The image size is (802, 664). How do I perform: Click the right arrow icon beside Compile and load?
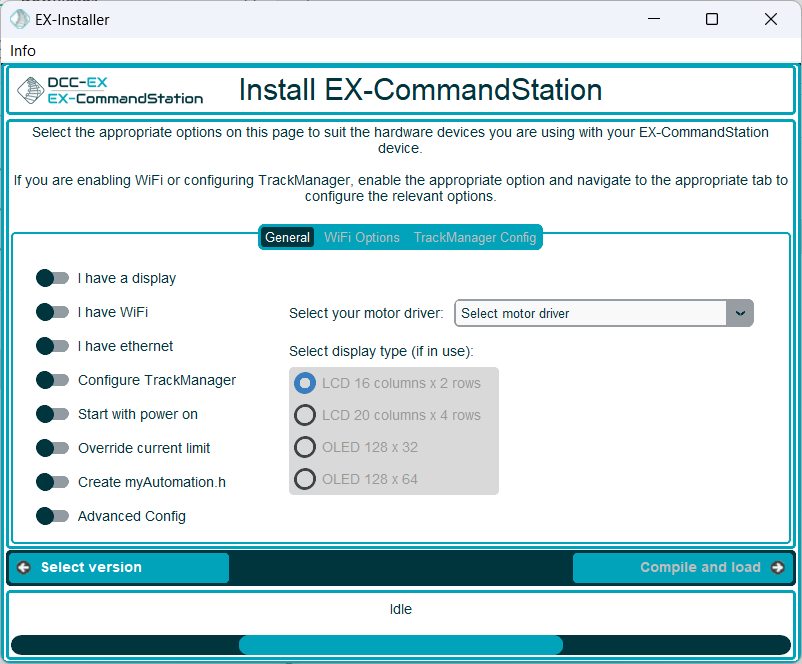(778, 568)
